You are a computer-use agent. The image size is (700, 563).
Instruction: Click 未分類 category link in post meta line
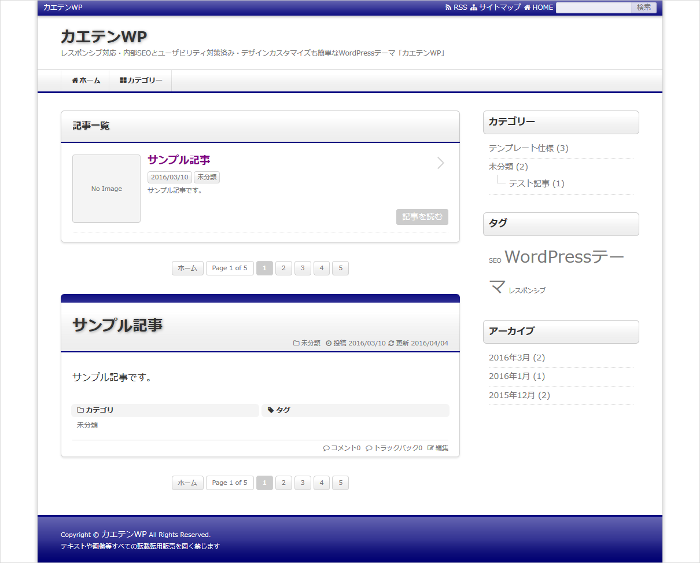point(310,343)
